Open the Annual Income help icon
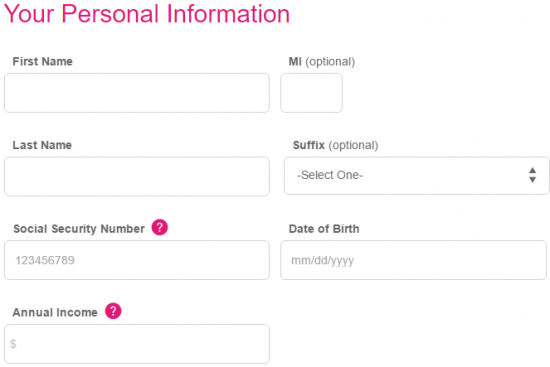This screenshot has width=550, height=367. (x=113, y=311)
